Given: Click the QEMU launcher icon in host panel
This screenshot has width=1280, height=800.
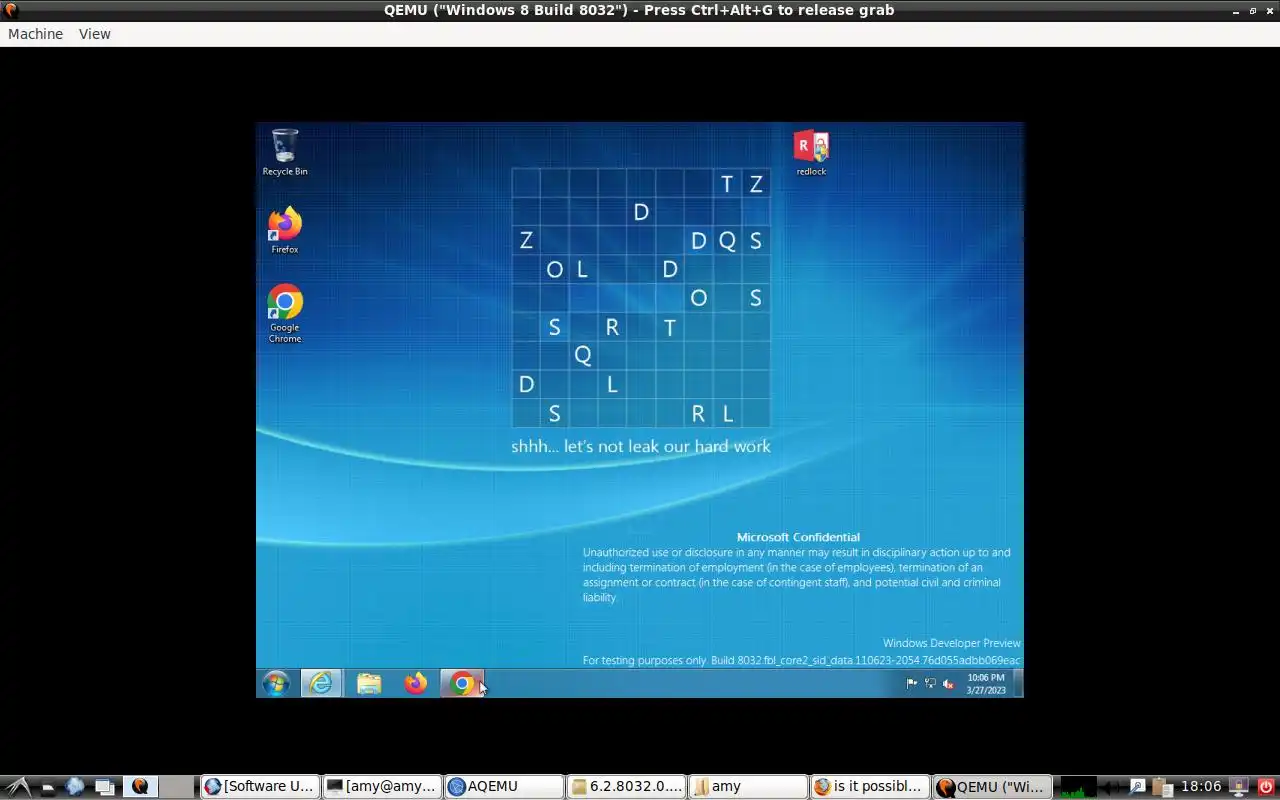Looking at the screenshot, I should (x=140, y=787).
